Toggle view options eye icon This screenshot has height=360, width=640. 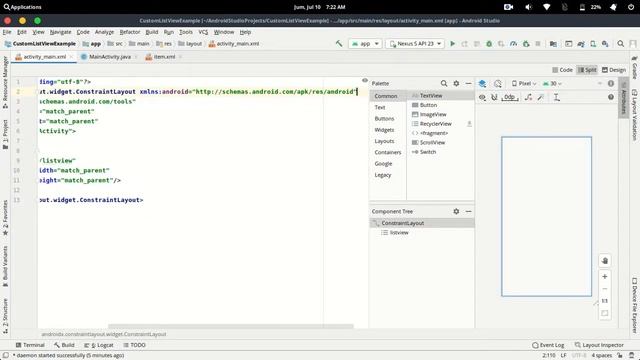[x=482, y=97]
